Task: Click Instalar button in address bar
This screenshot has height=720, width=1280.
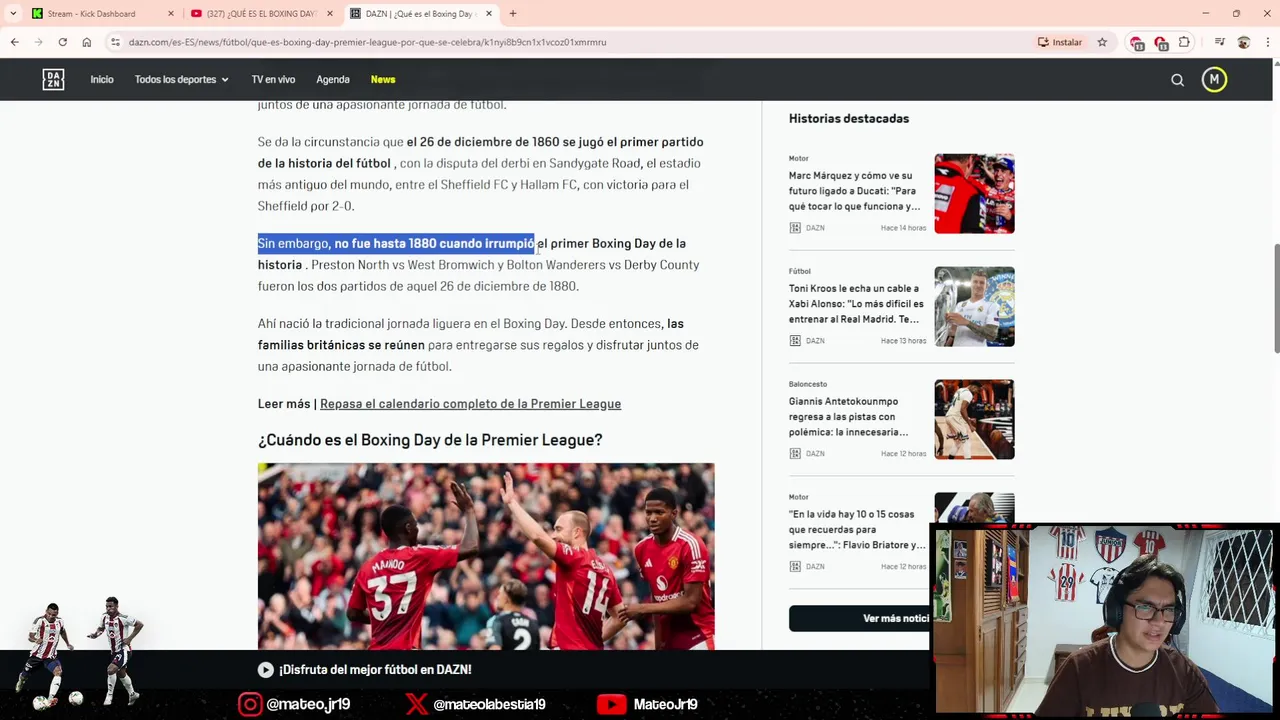Action: click(1060, 42)
